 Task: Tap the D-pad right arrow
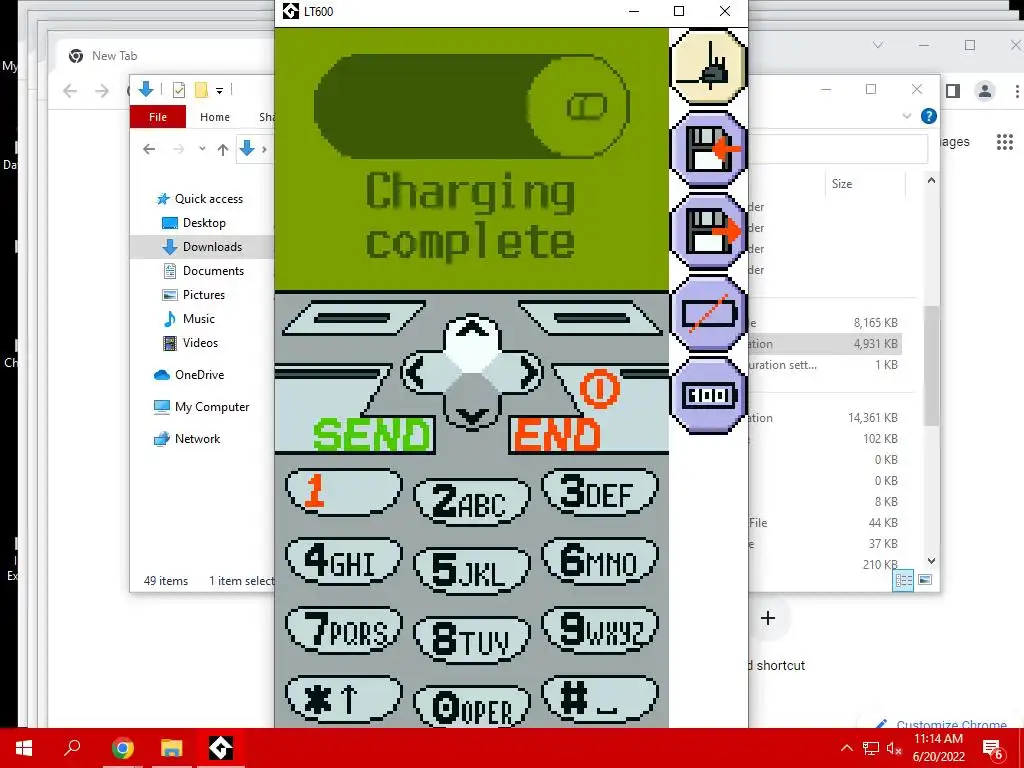pyautogui.click(x=526, y=373)
